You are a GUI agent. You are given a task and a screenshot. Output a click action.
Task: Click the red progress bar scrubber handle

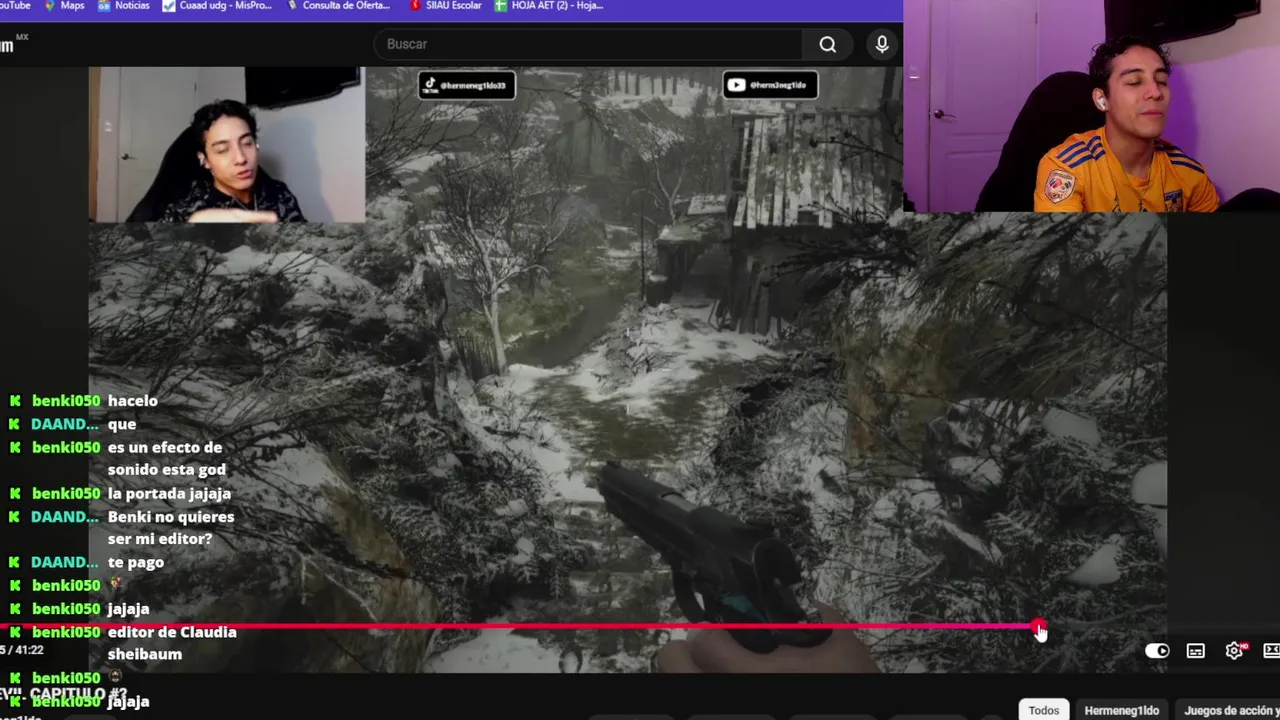coord(1038,627)
